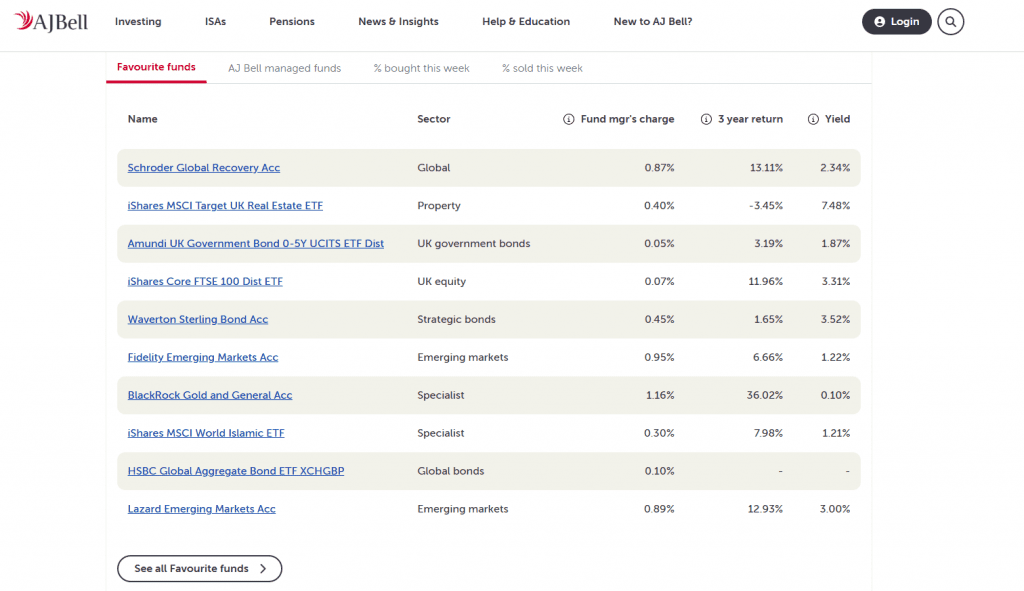
Task: View iShares Core FTSE 100 Dist ETF
Action: [205, 282]
